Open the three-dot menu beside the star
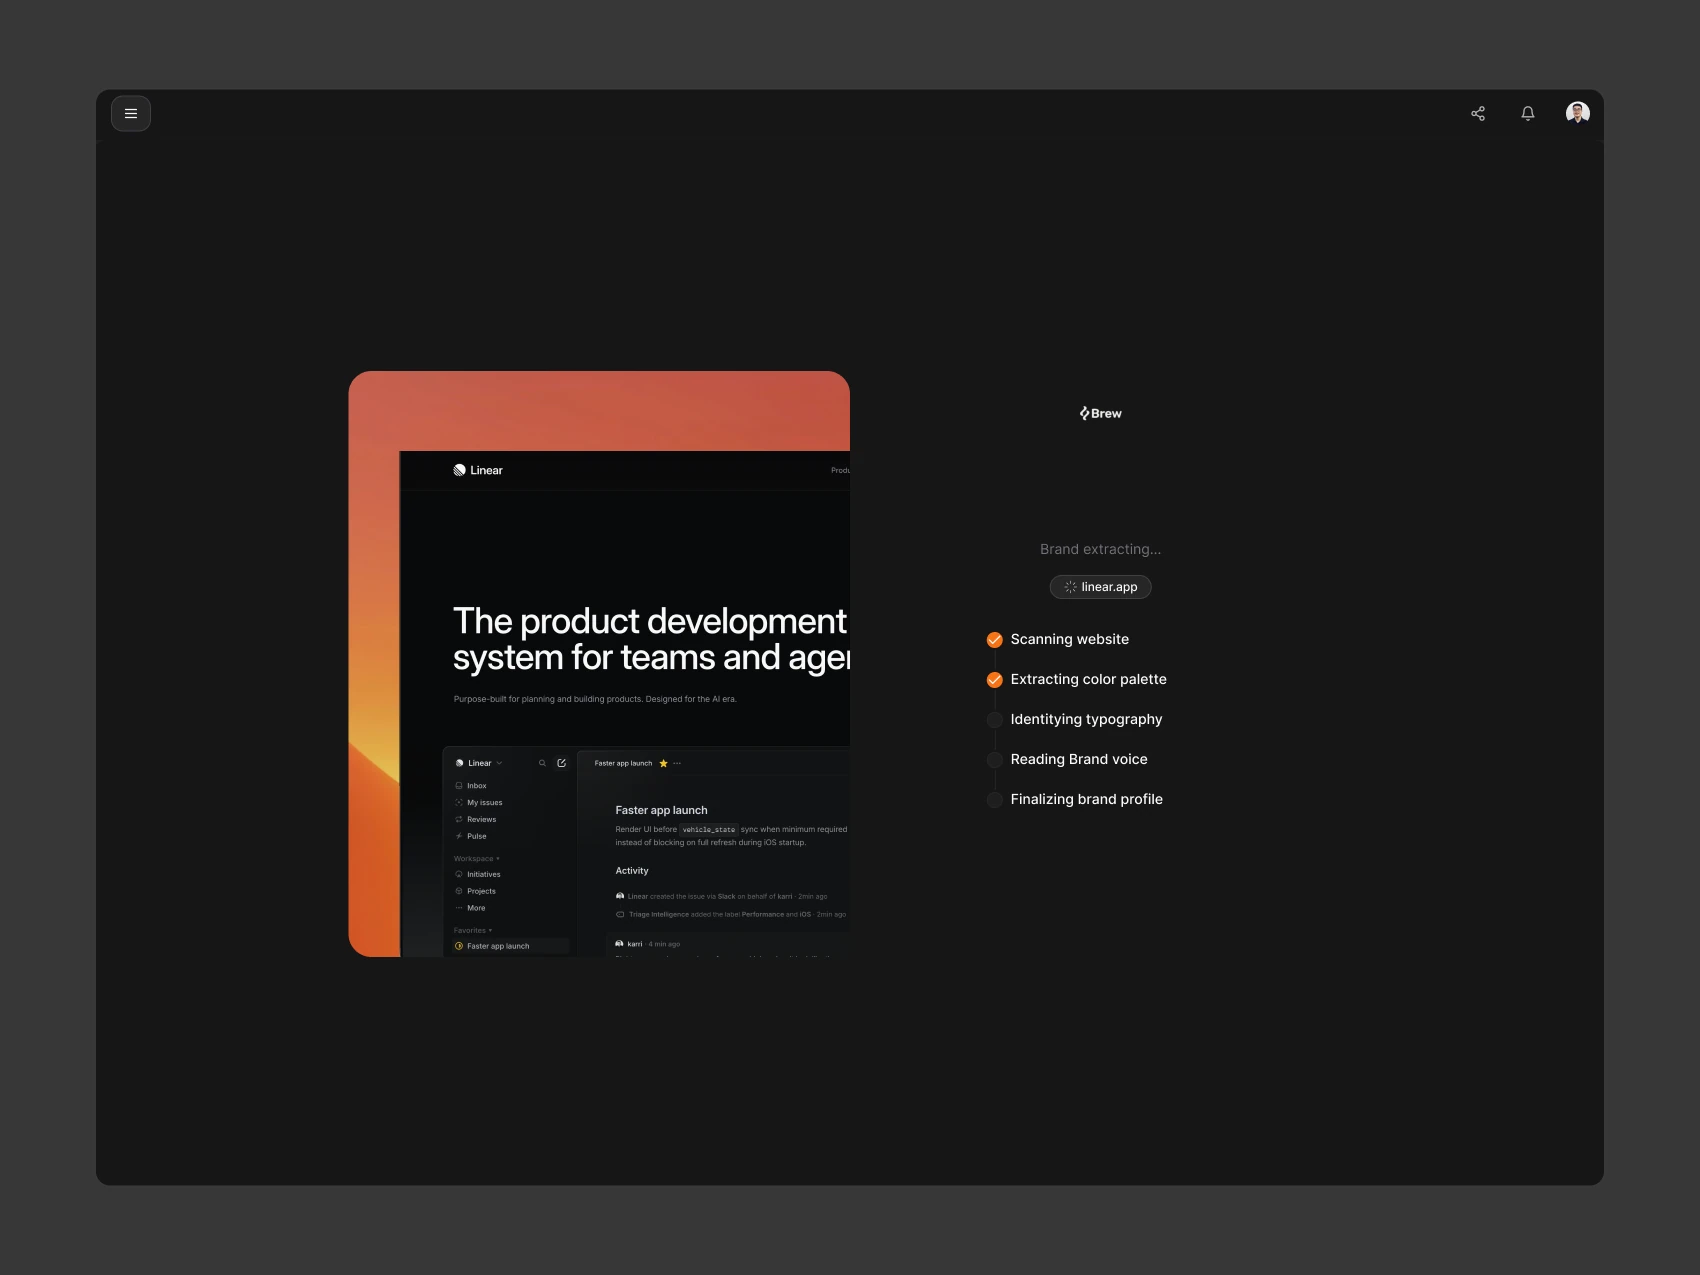This screenshot has height=1275, width=1700. pos(677,763)
